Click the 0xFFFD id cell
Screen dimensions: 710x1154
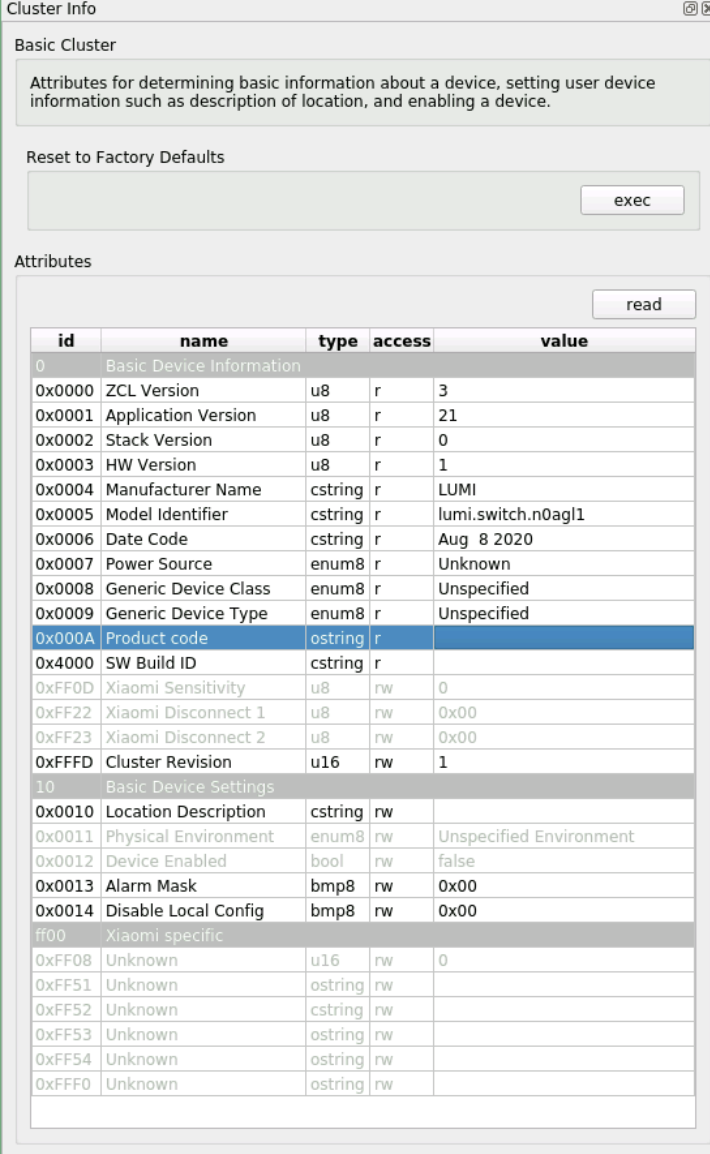(66, 762)
